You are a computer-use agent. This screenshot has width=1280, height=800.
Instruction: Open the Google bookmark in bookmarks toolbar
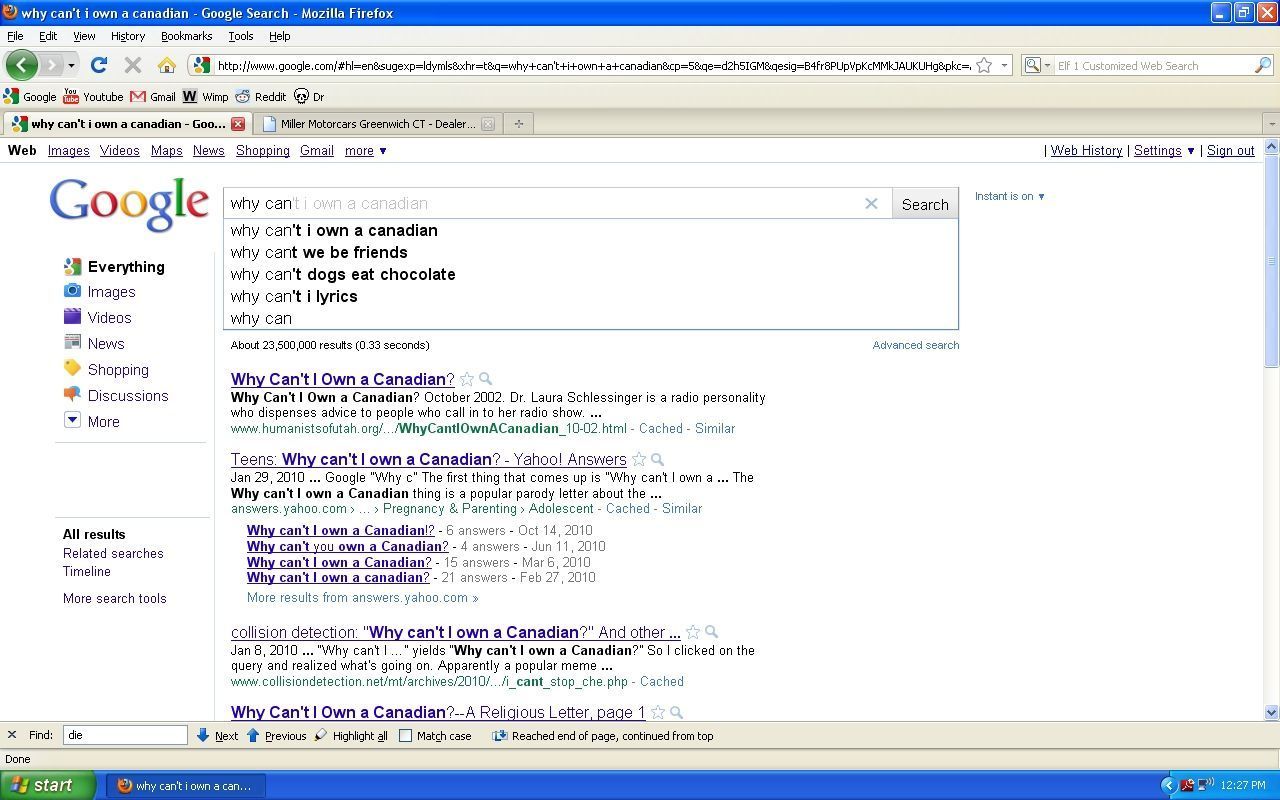(x=30, y=97)
